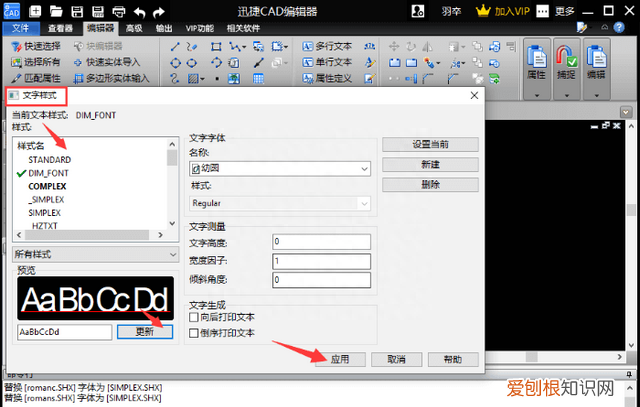The image size is (640, 407).
Task: Toggle the snap magnet tool (捕捉)
Action: coord(567,61)
